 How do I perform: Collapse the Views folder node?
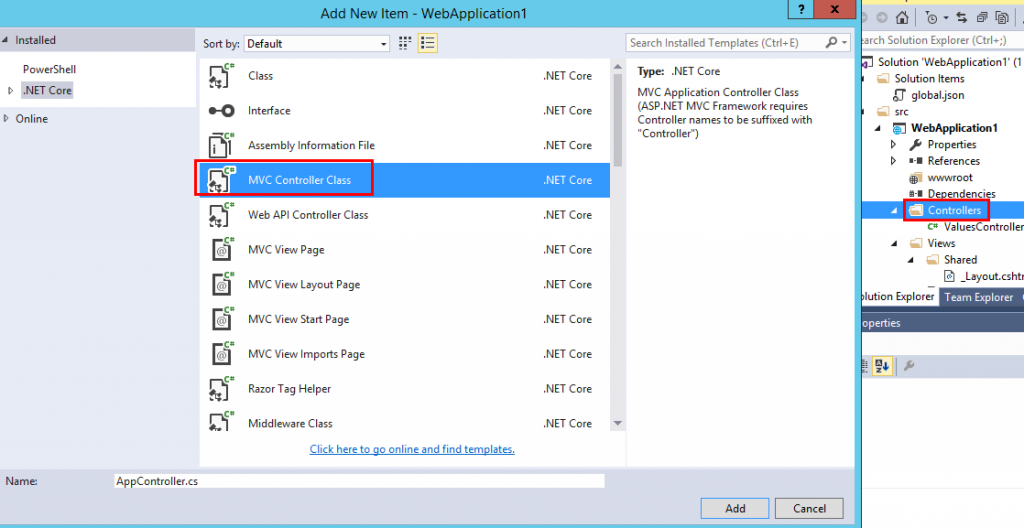[x=894, y=243]
